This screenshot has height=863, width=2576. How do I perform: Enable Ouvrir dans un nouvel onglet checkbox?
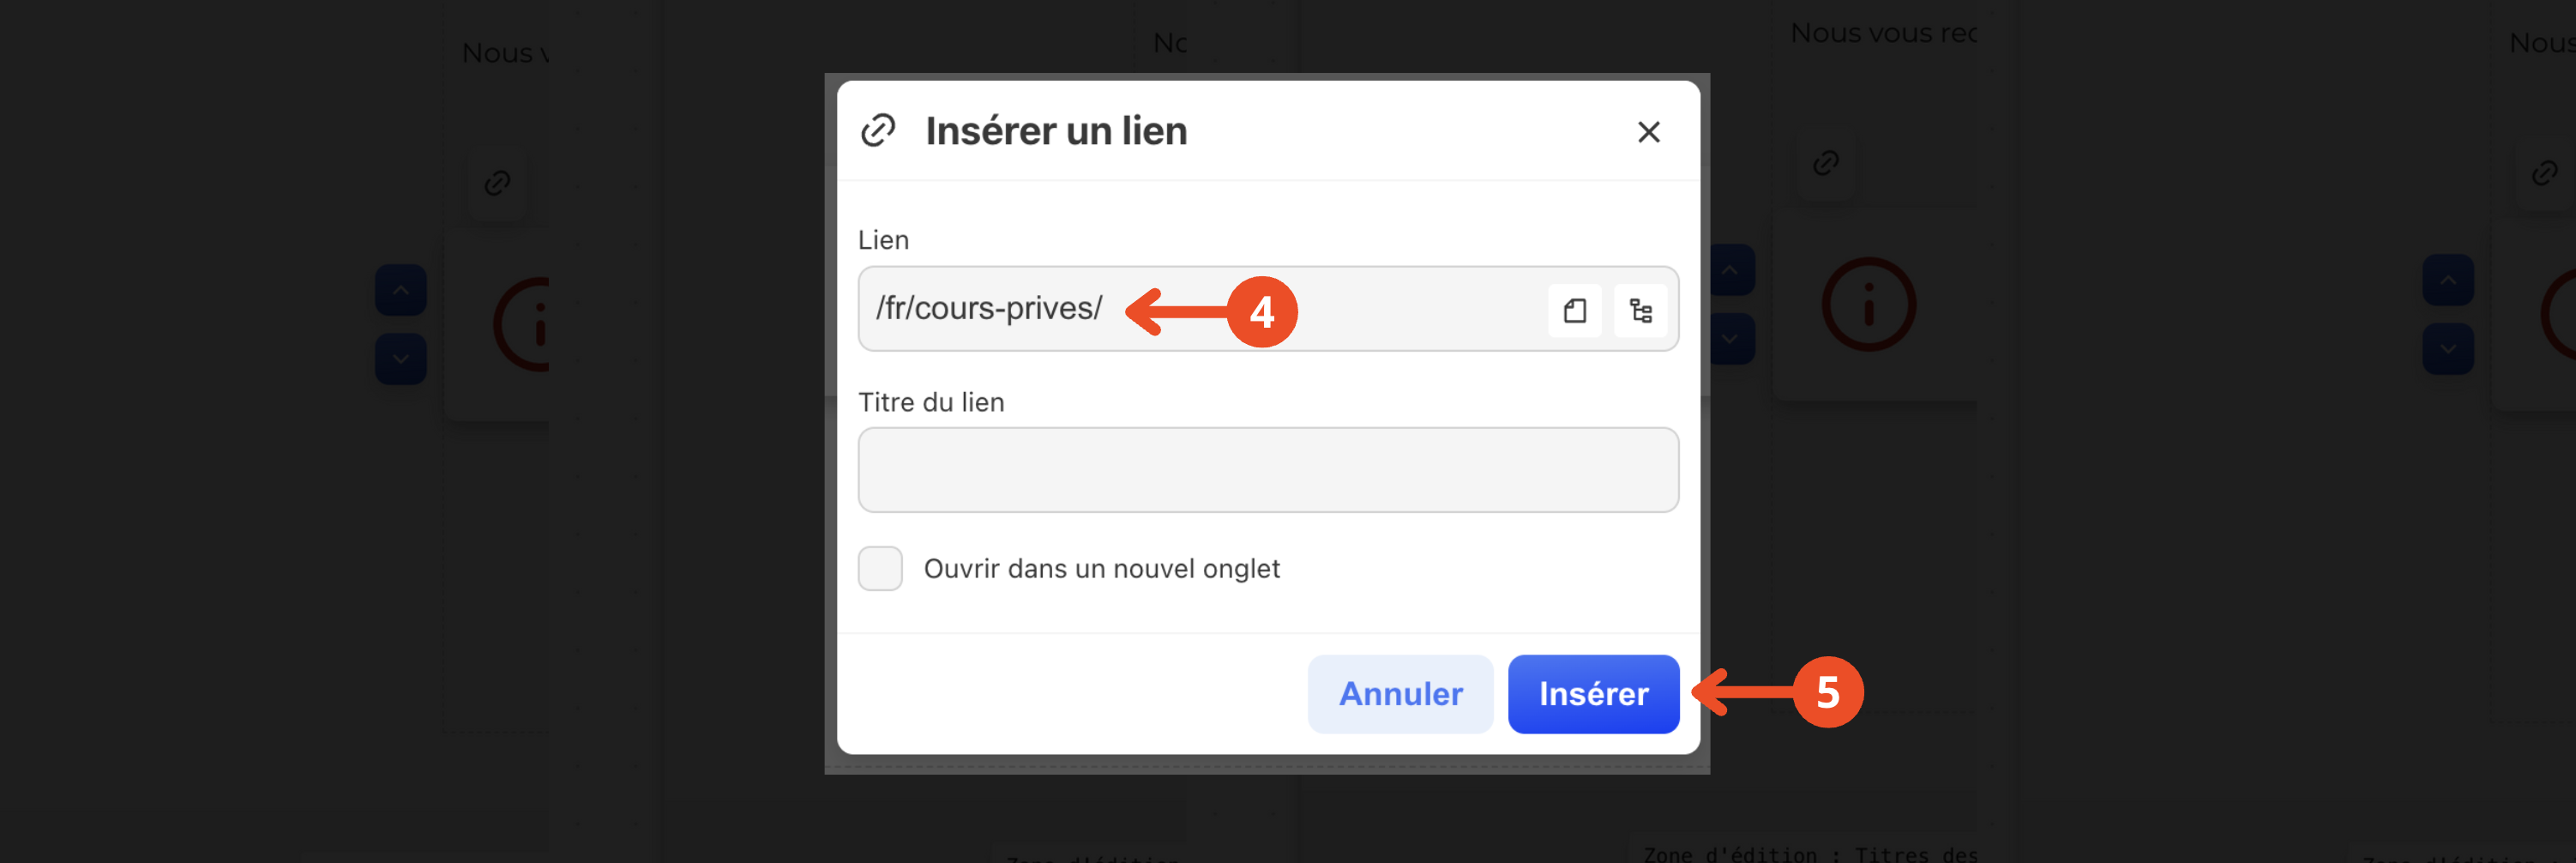880,568
